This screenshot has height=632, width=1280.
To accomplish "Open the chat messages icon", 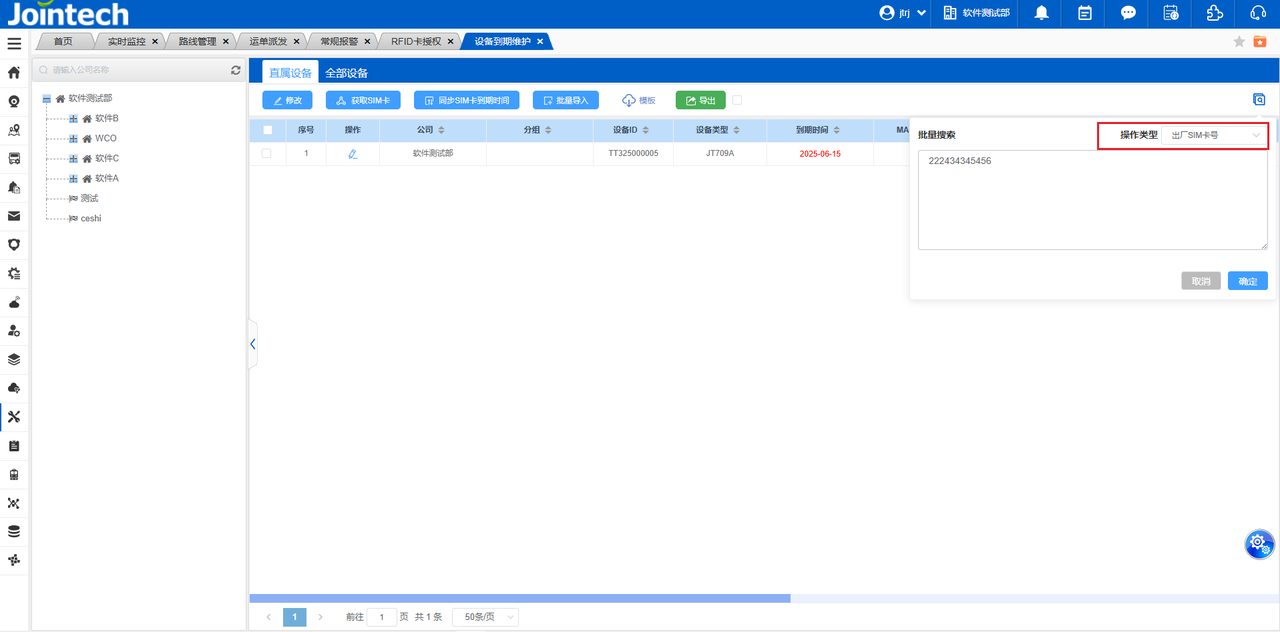I will click(x=1128, y=13).
